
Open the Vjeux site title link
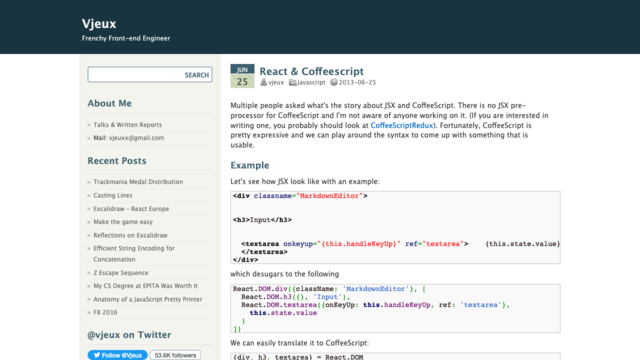tap(99, 24)
